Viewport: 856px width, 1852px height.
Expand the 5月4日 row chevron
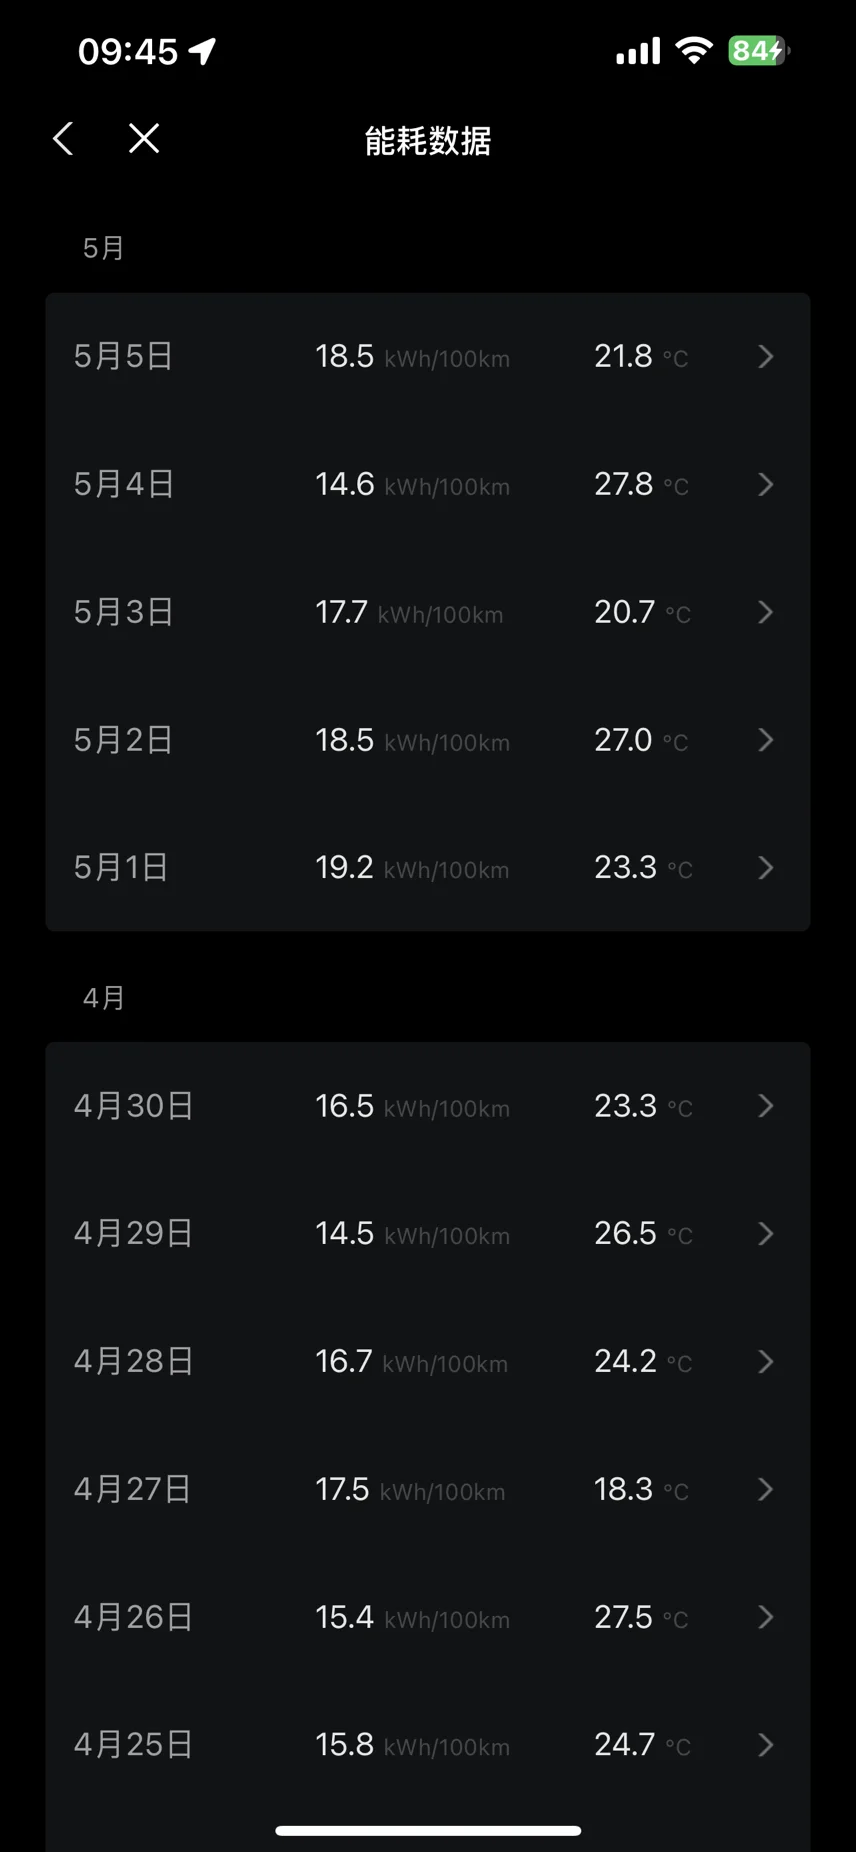766,484
